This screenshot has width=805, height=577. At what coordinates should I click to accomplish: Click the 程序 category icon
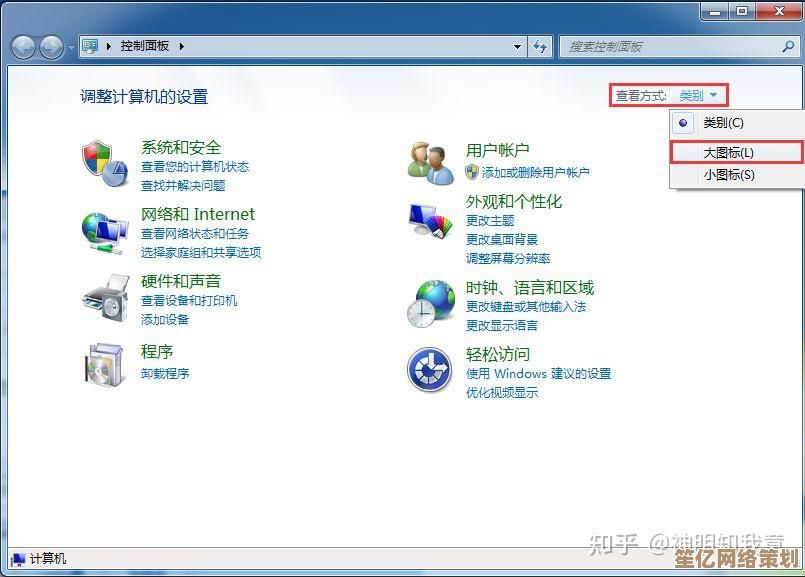click(x=105, y=364)
